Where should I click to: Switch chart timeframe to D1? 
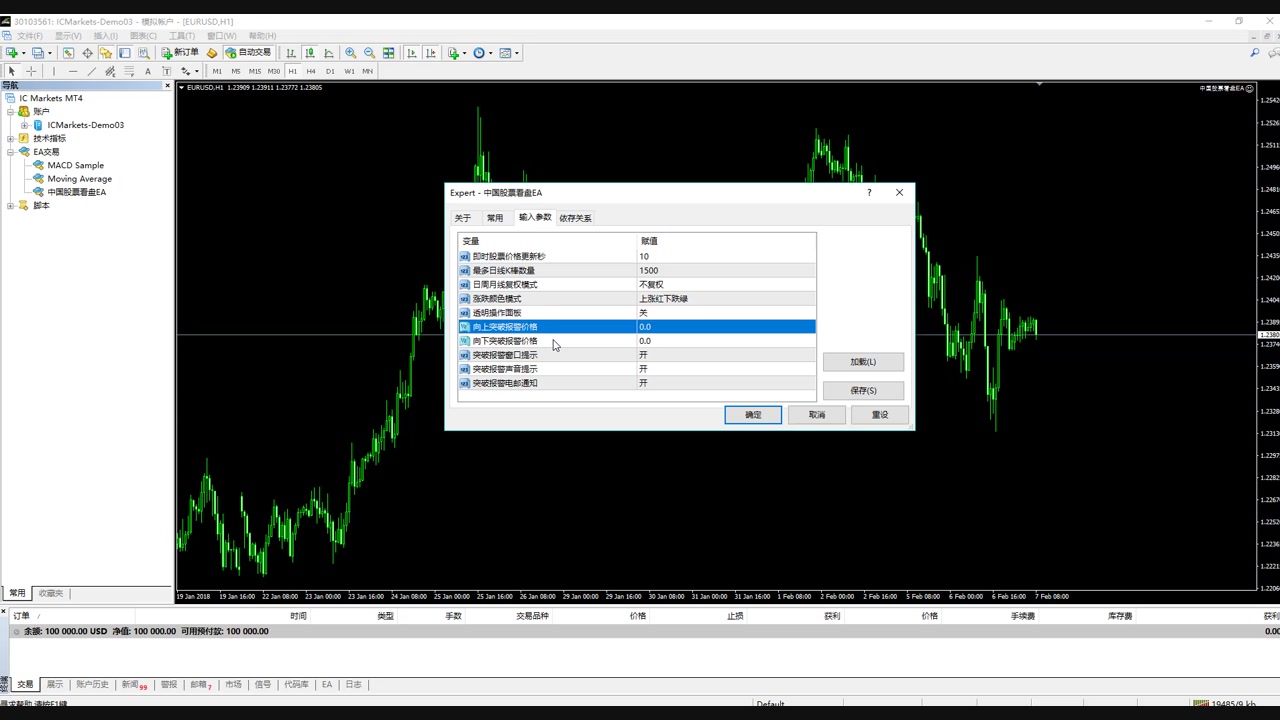(x=330, y=71)
